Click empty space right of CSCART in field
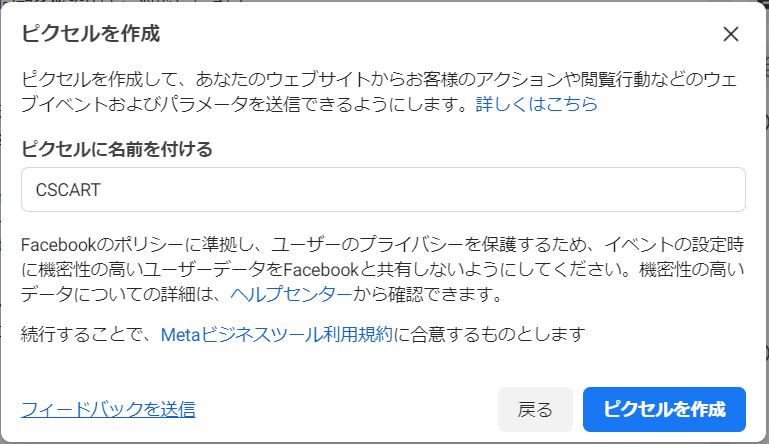The height and width of the screenshot is (444, 769). click(450, 189)
